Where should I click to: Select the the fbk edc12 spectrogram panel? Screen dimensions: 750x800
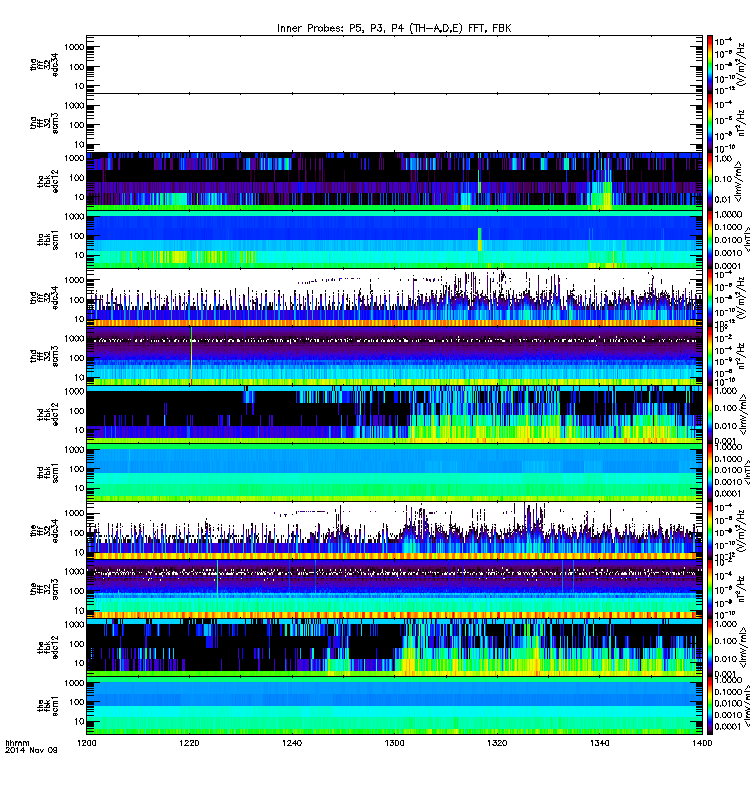394,647
